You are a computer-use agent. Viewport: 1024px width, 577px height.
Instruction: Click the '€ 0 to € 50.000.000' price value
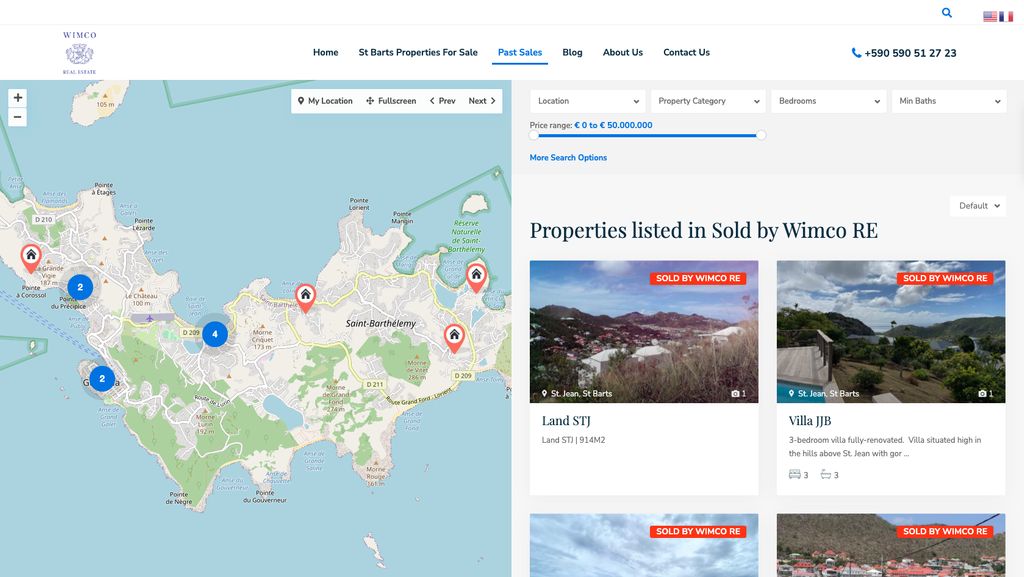[613, 125]
